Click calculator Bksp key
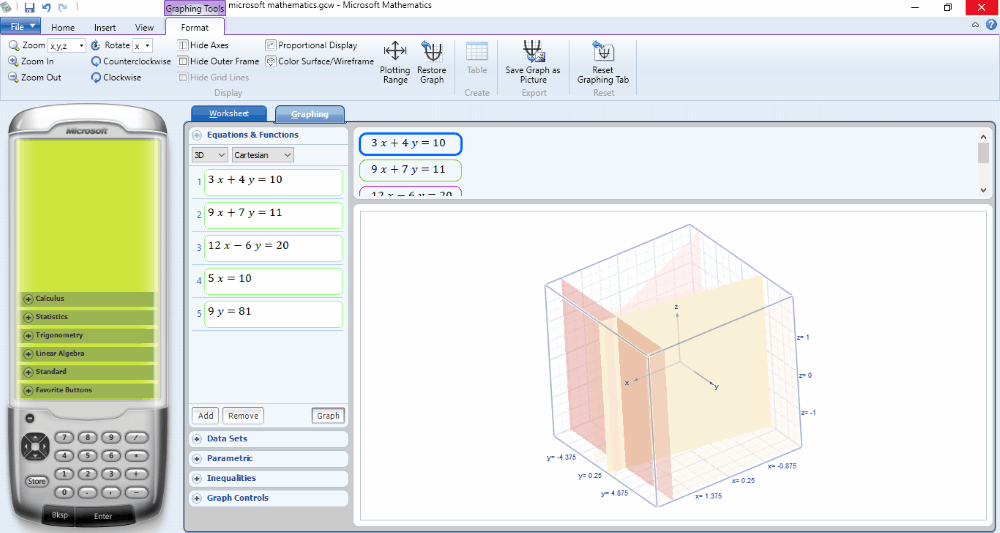 (x=60, y=515)
